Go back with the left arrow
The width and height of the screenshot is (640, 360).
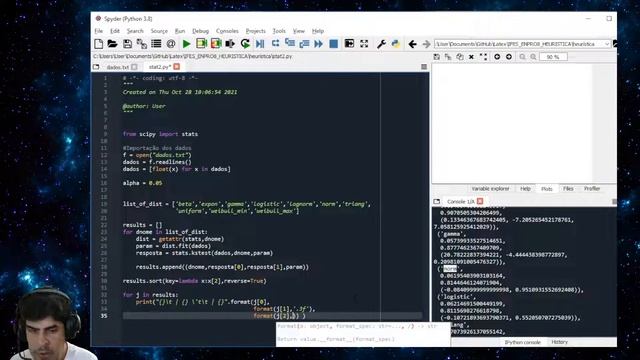[412, 44]
